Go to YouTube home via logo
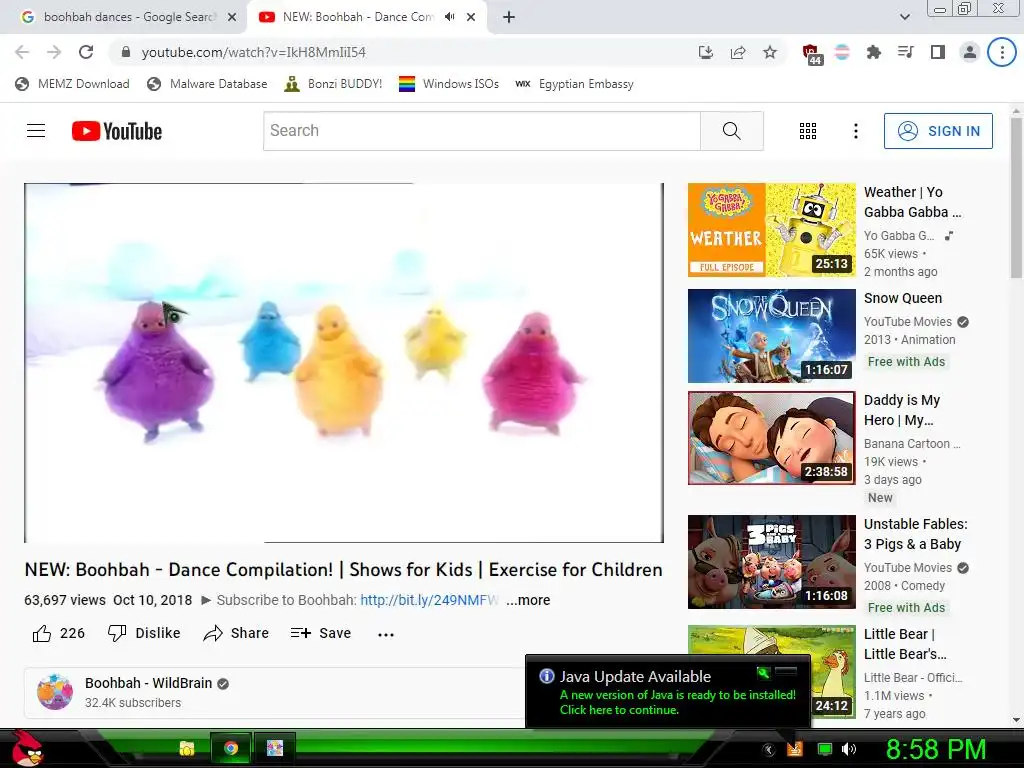Viewport: 1024px width, 768px height. coord(117,131)
